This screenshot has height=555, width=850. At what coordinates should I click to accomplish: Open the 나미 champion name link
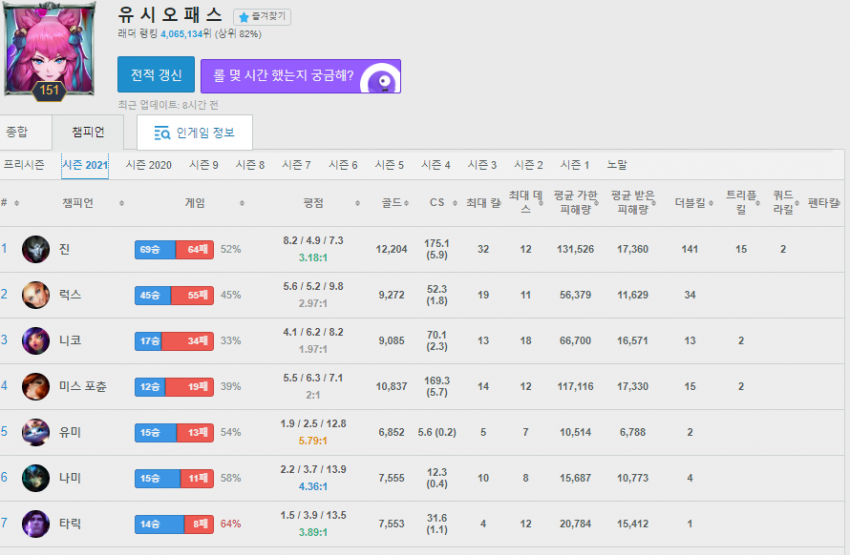click(70, 478)
